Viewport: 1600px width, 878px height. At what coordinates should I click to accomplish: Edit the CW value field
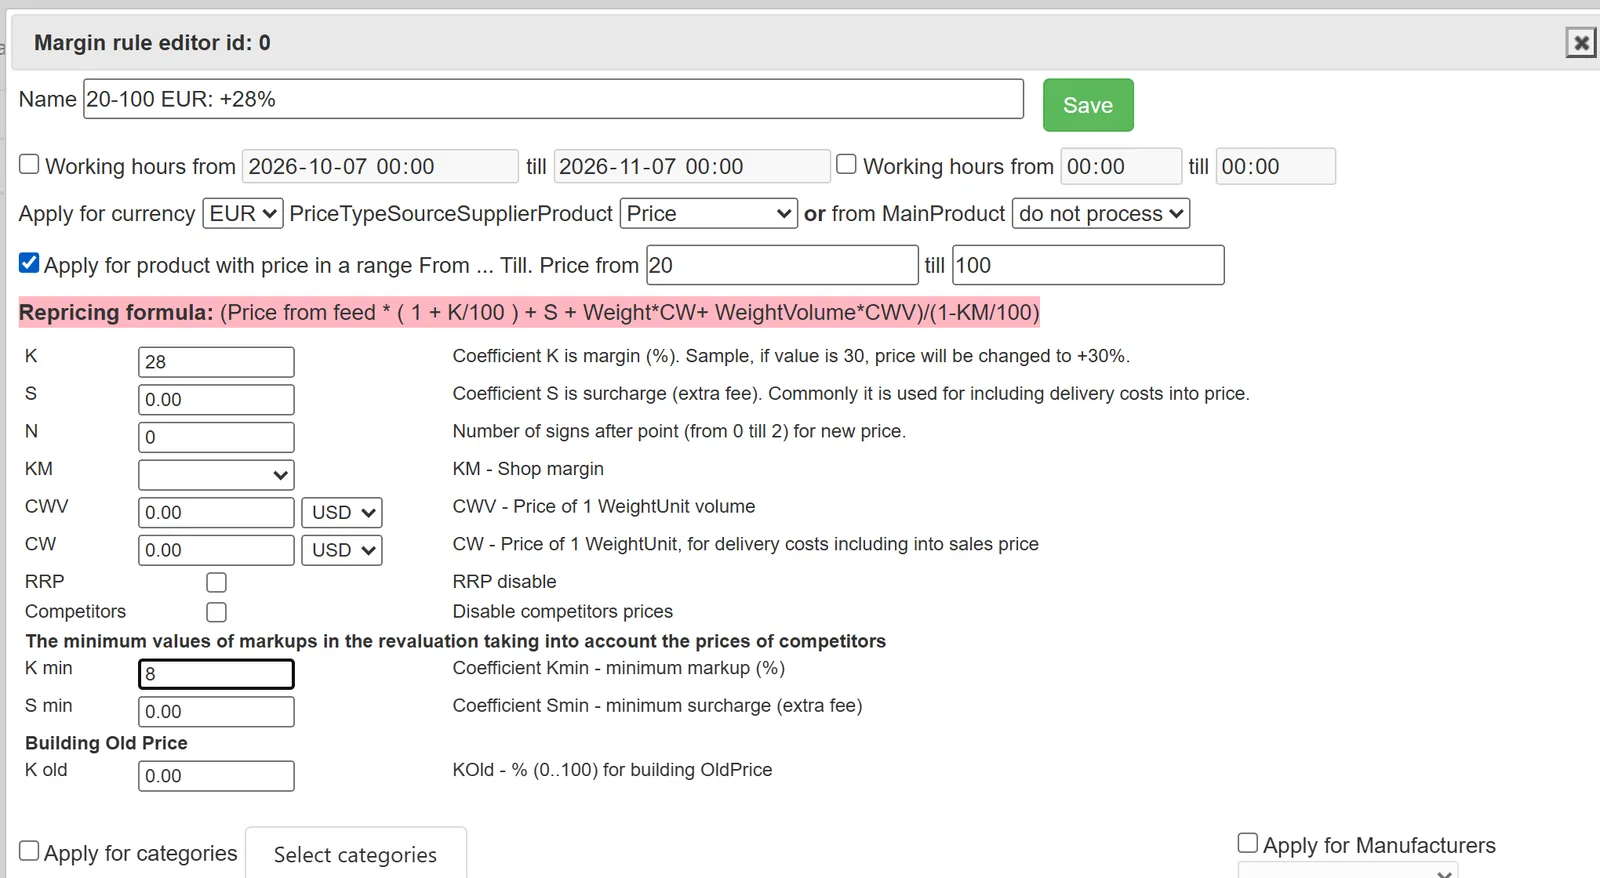click(x=216, y=550)
